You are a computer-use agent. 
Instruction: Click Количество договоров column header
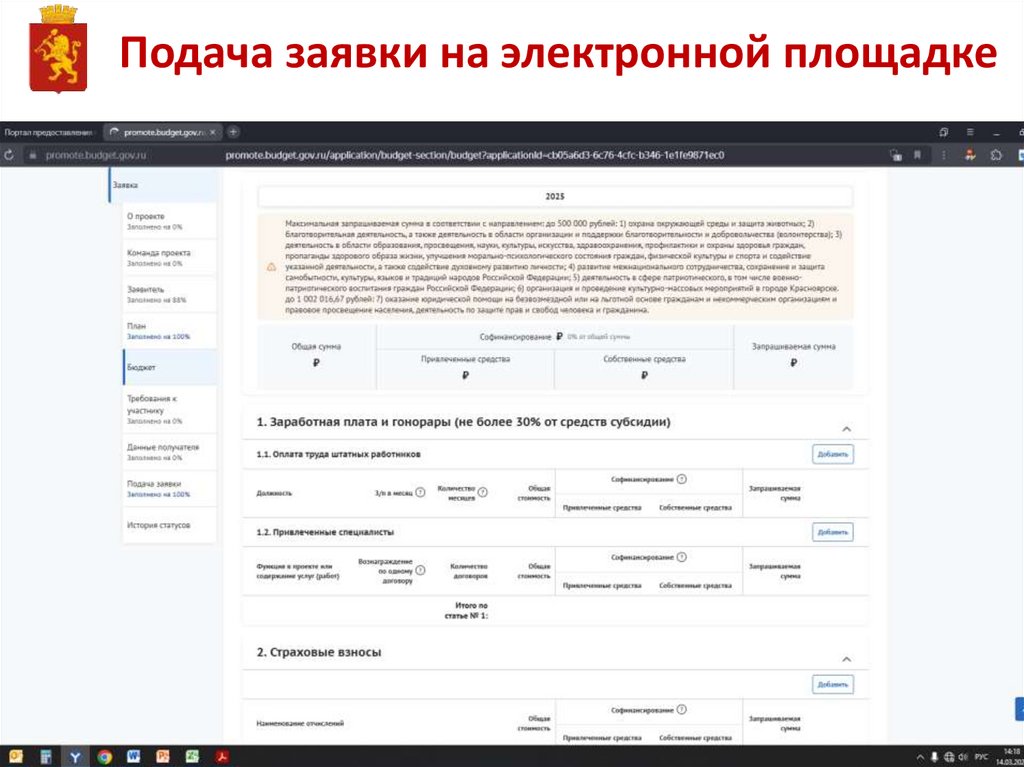(469, 571)
